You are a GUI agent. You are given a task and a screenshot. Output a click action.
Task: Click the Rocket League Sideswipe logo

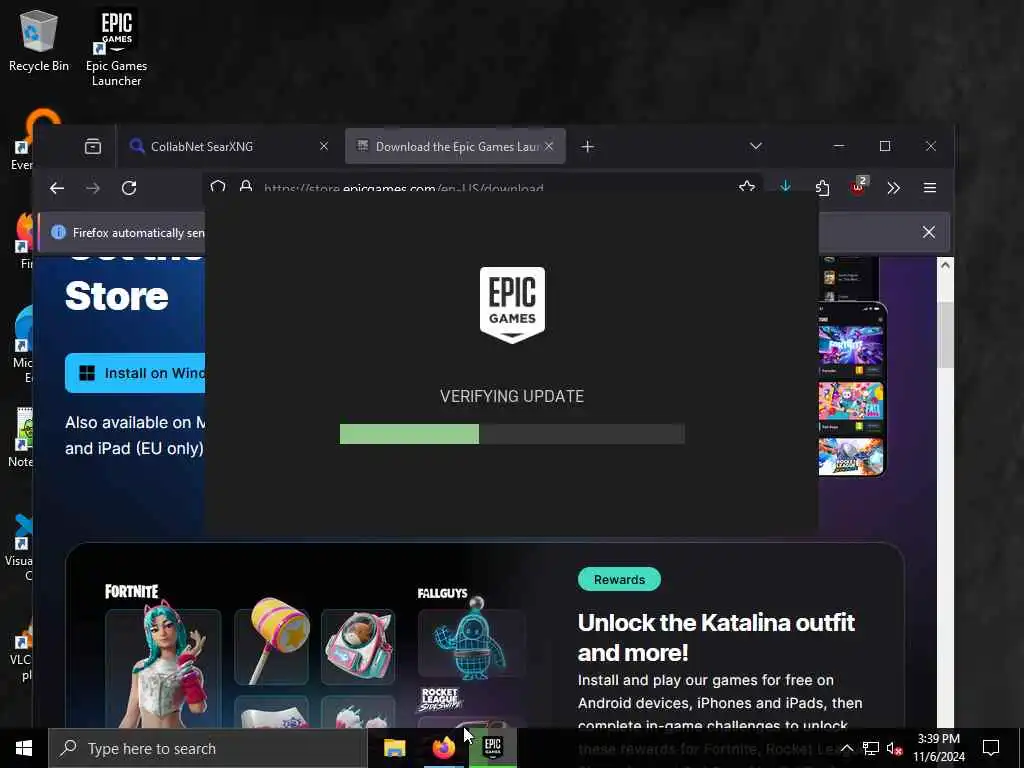[x=440, y=699]
